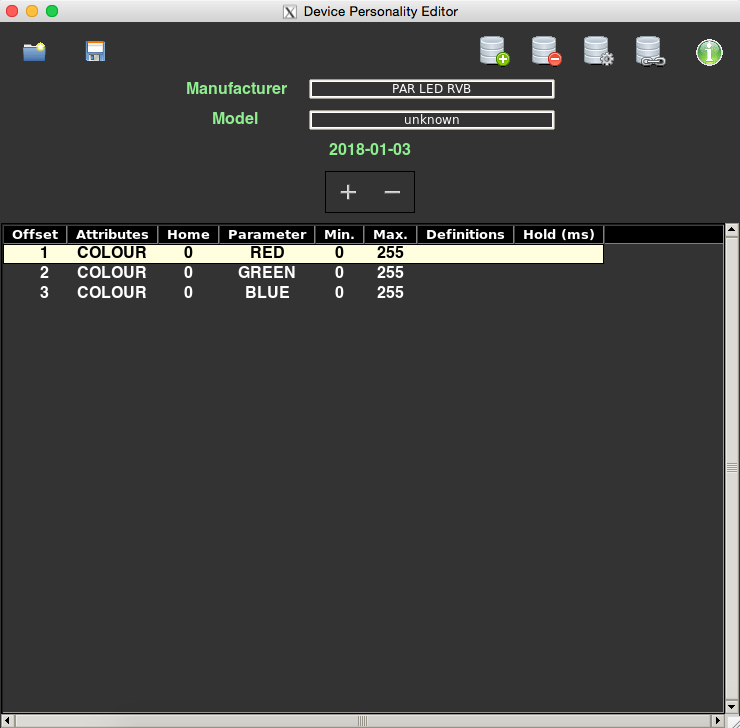This screenshot has height=728, width=740.
Task: Open the database settings gear icon
Action: (x=598, y=51)
